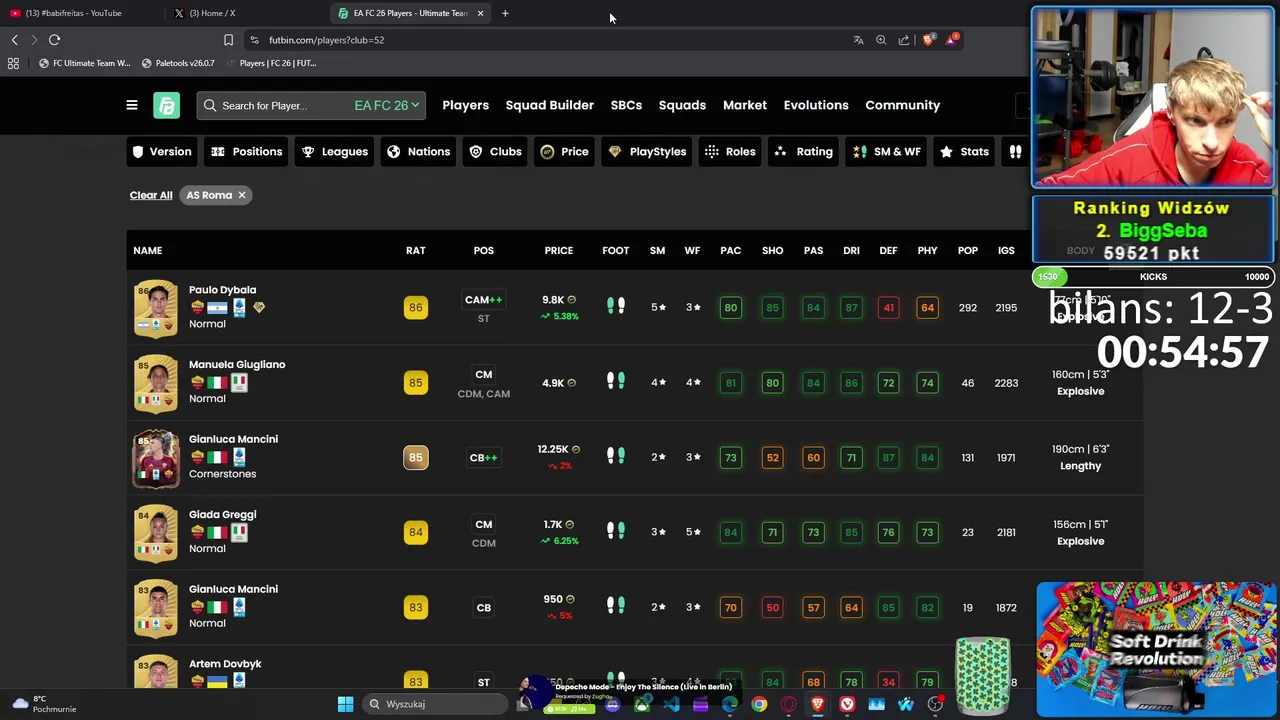This screenshot has height=720, width=1280.
Task: Click Dybala's 86 rating badge
Action: pyautogui.click(x=415, y=308)
